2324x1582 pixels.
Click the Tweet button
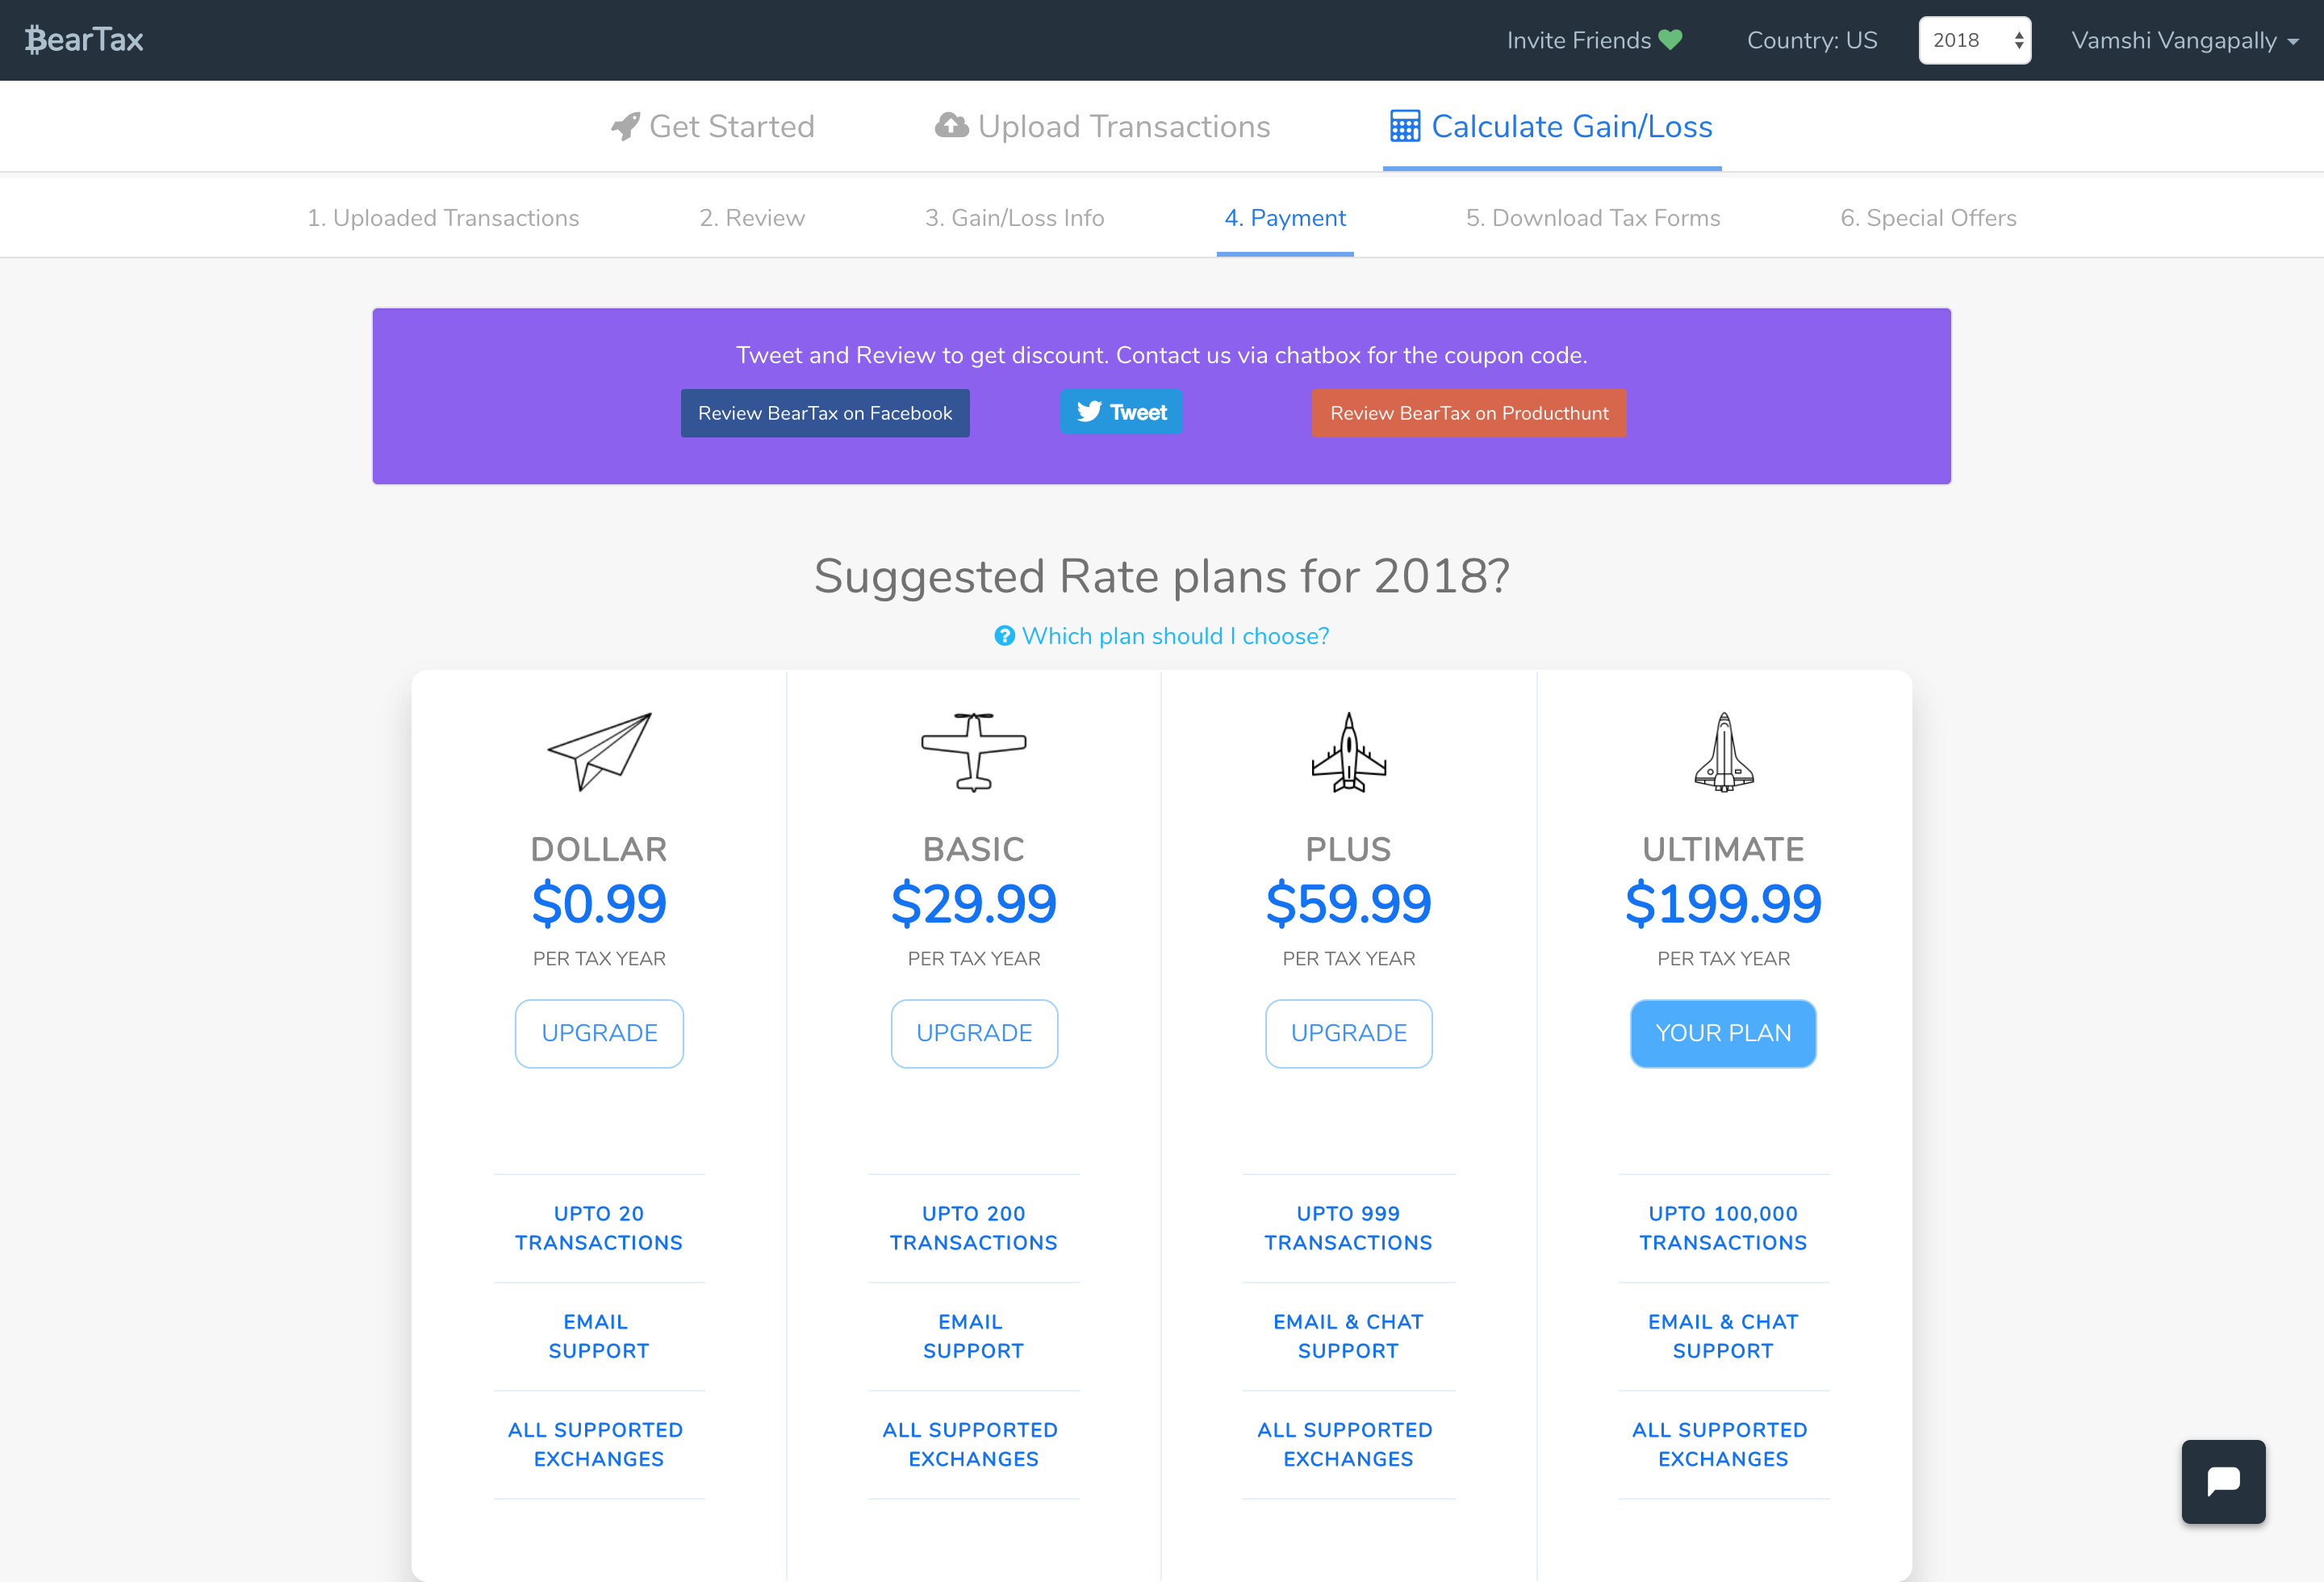1121,412
